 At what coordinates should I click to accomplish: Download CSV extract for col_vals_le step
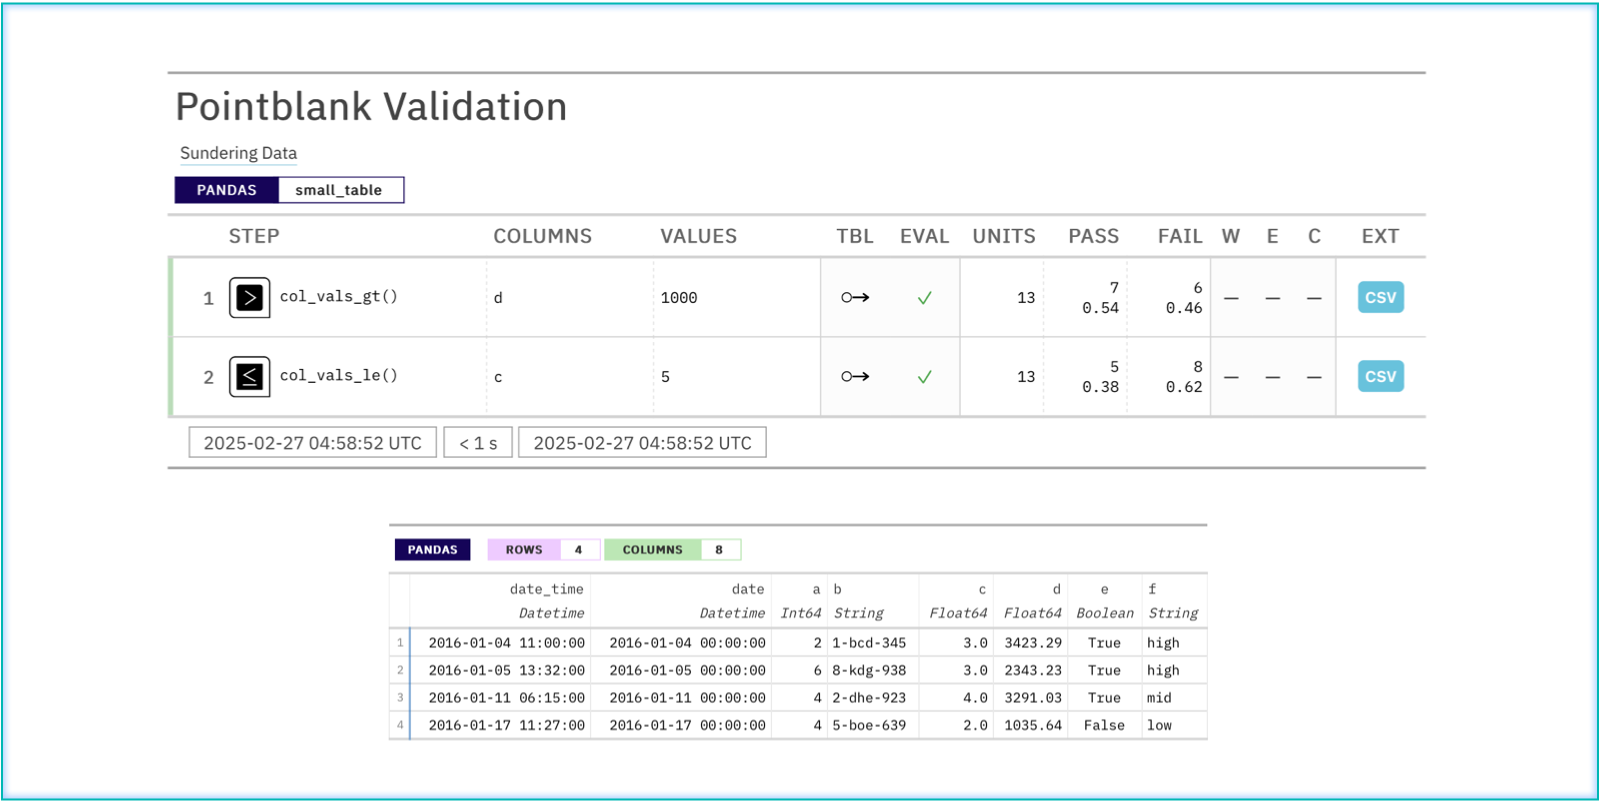[1380, 377]
